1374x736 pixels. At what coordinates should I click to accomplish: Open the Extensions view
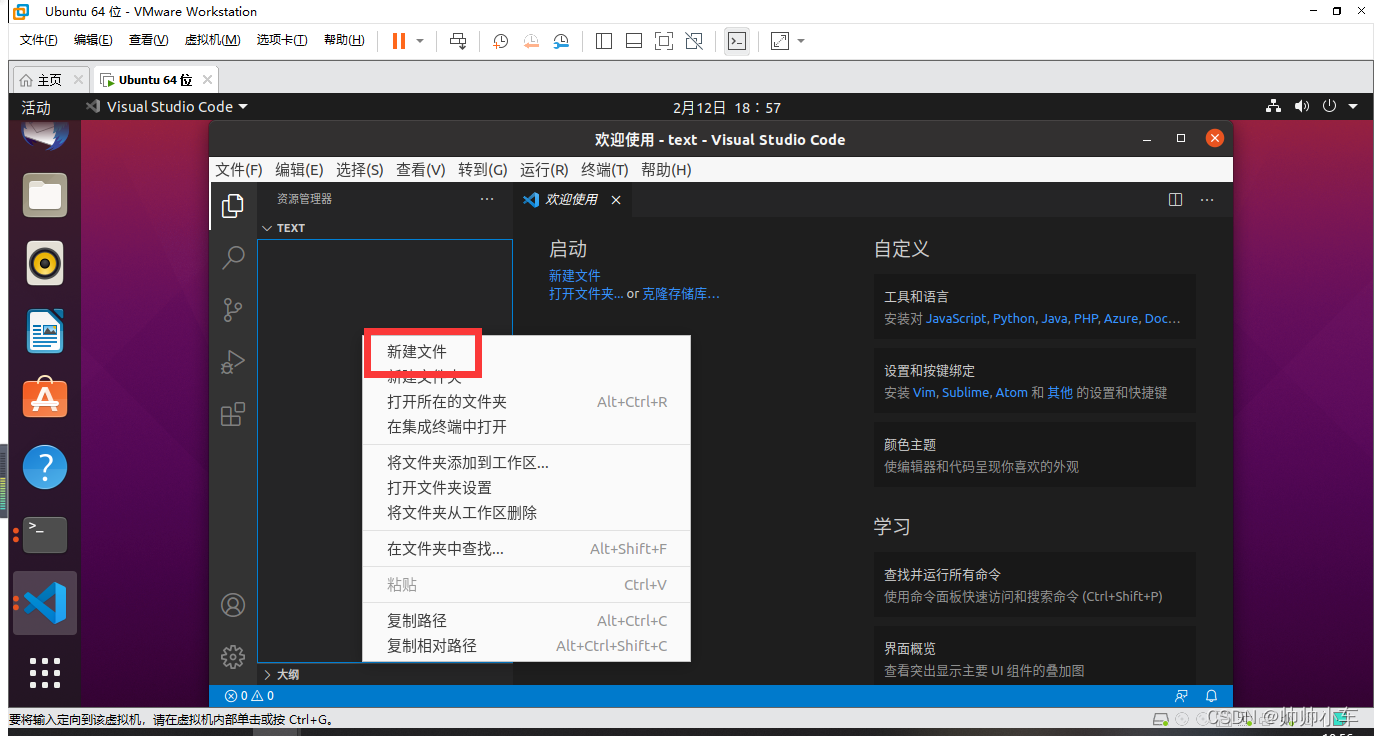[x=233, y=413]
